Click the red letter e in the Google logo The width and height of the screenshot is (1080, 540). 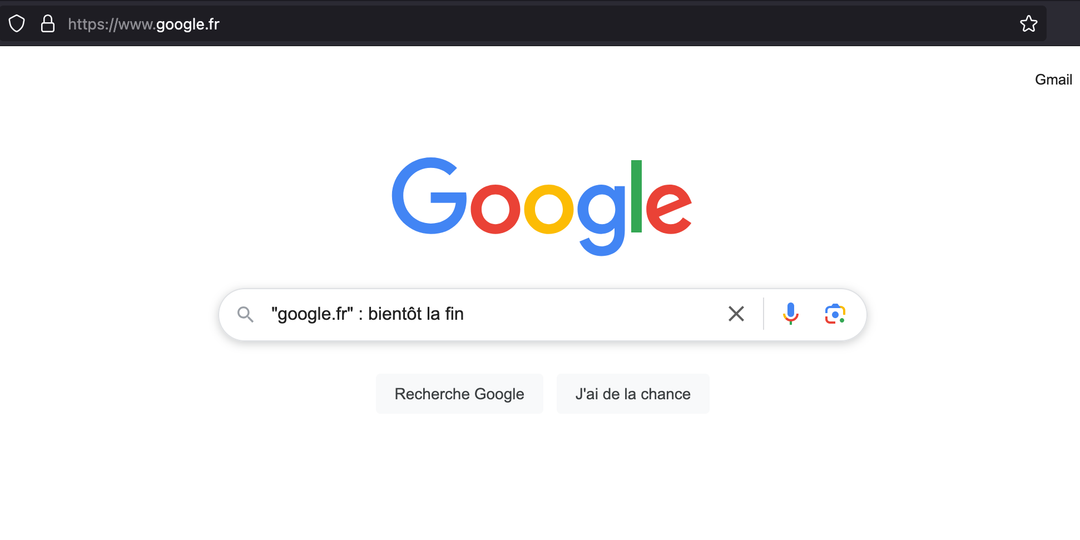(x=668, y=207)
